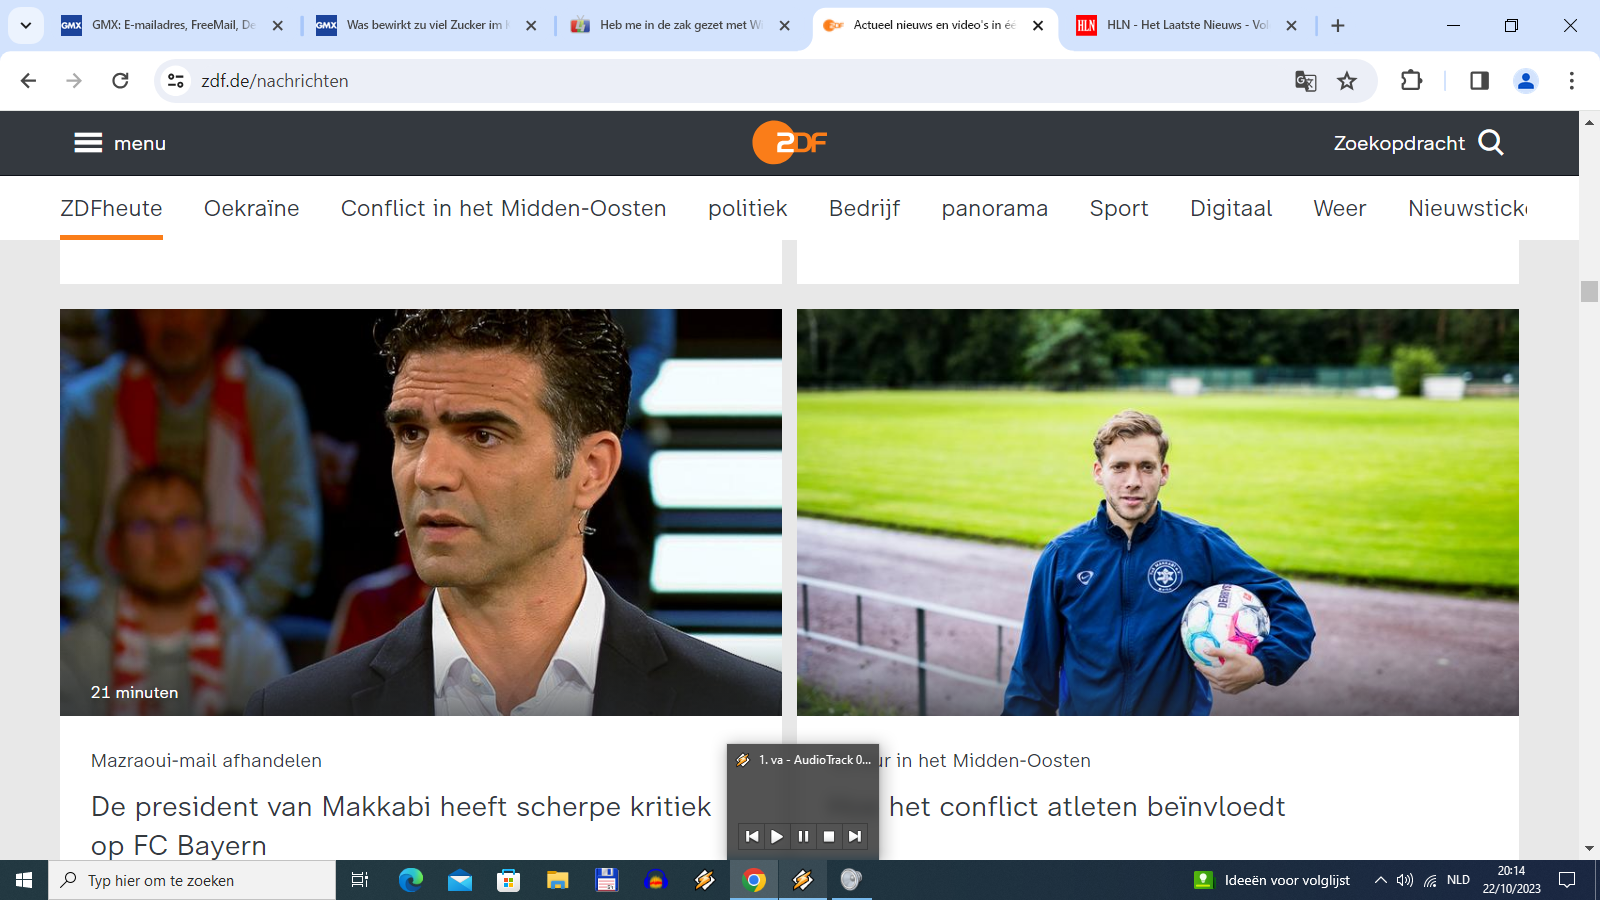
Task: Switch to the HLN Het Laatste Nieuws tab
Action: 1186,25
